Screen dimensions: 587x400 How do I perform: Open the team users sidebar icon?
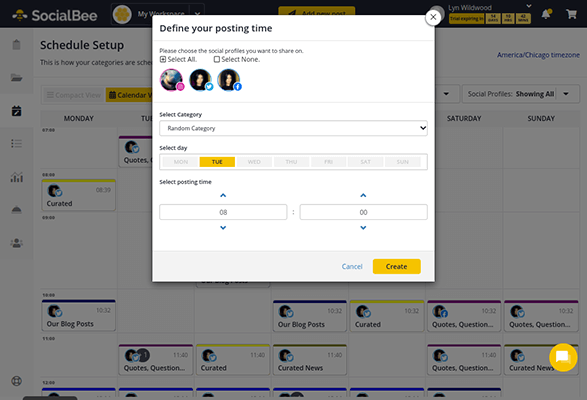coord(16,243)
